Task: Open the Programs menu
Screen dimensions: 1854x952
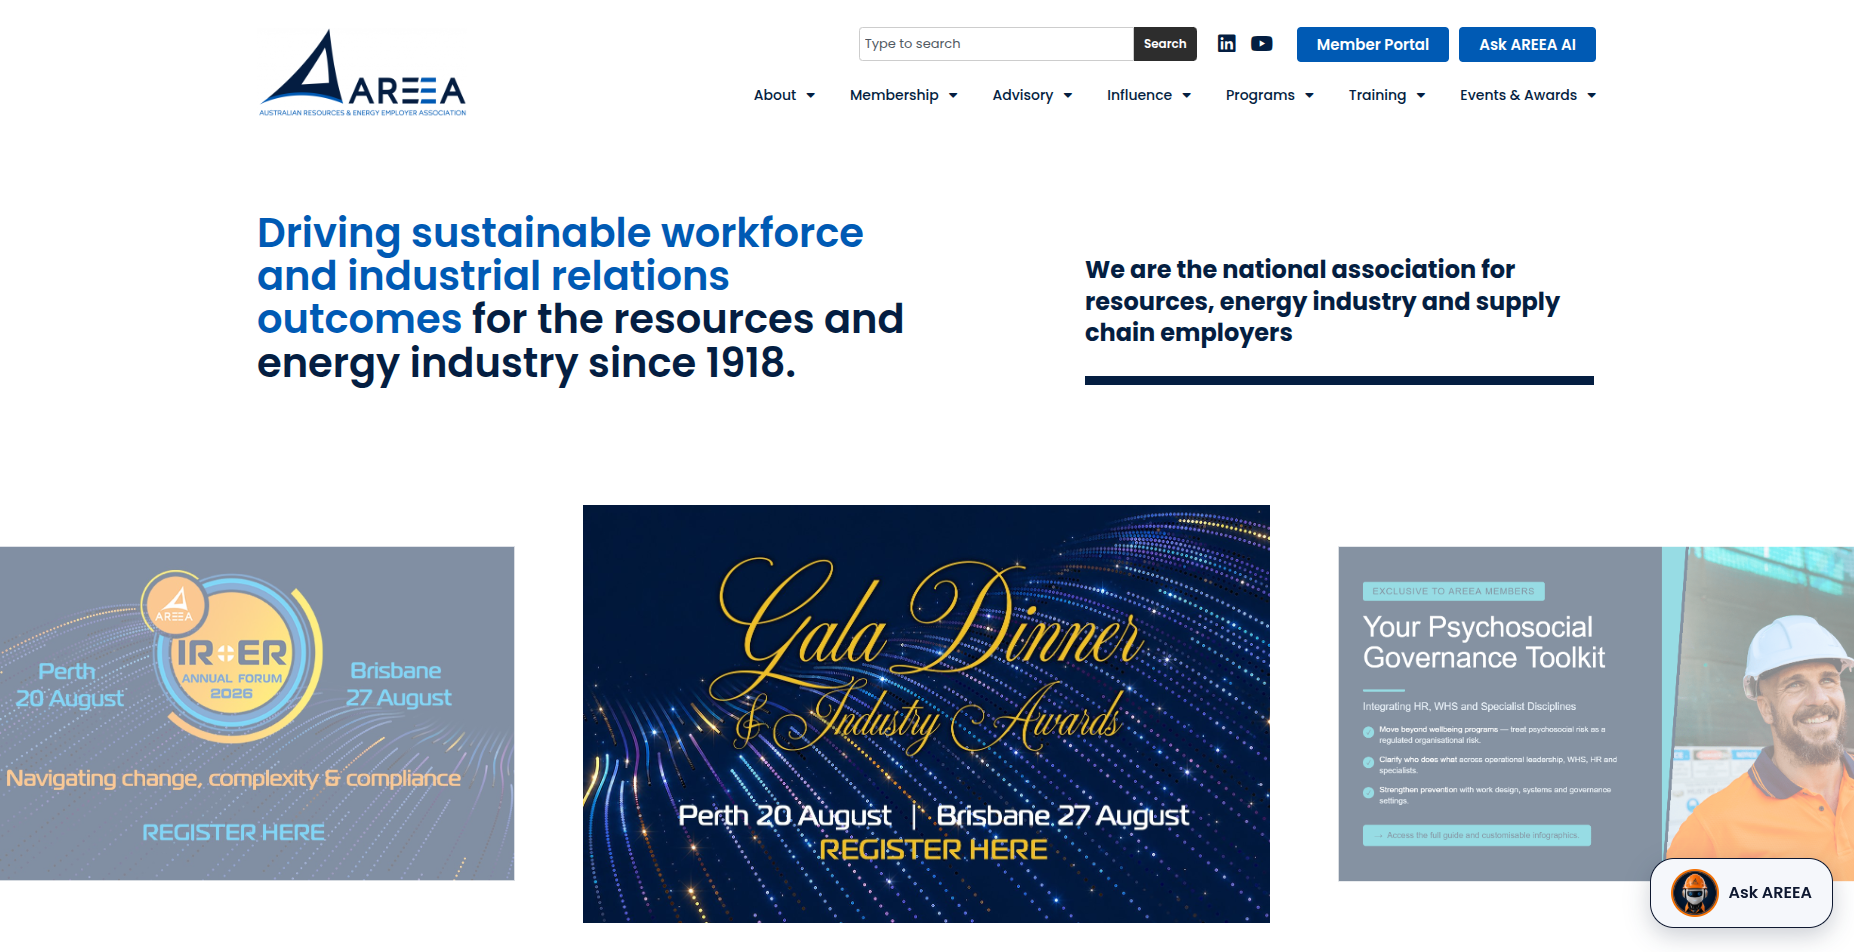Action: [1270, 95]
